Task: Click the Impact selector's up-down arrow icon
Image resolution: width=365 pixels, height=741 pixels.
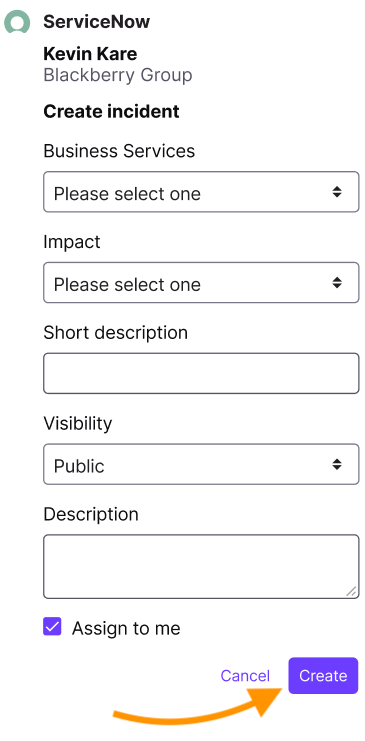Action: point(337,283)
